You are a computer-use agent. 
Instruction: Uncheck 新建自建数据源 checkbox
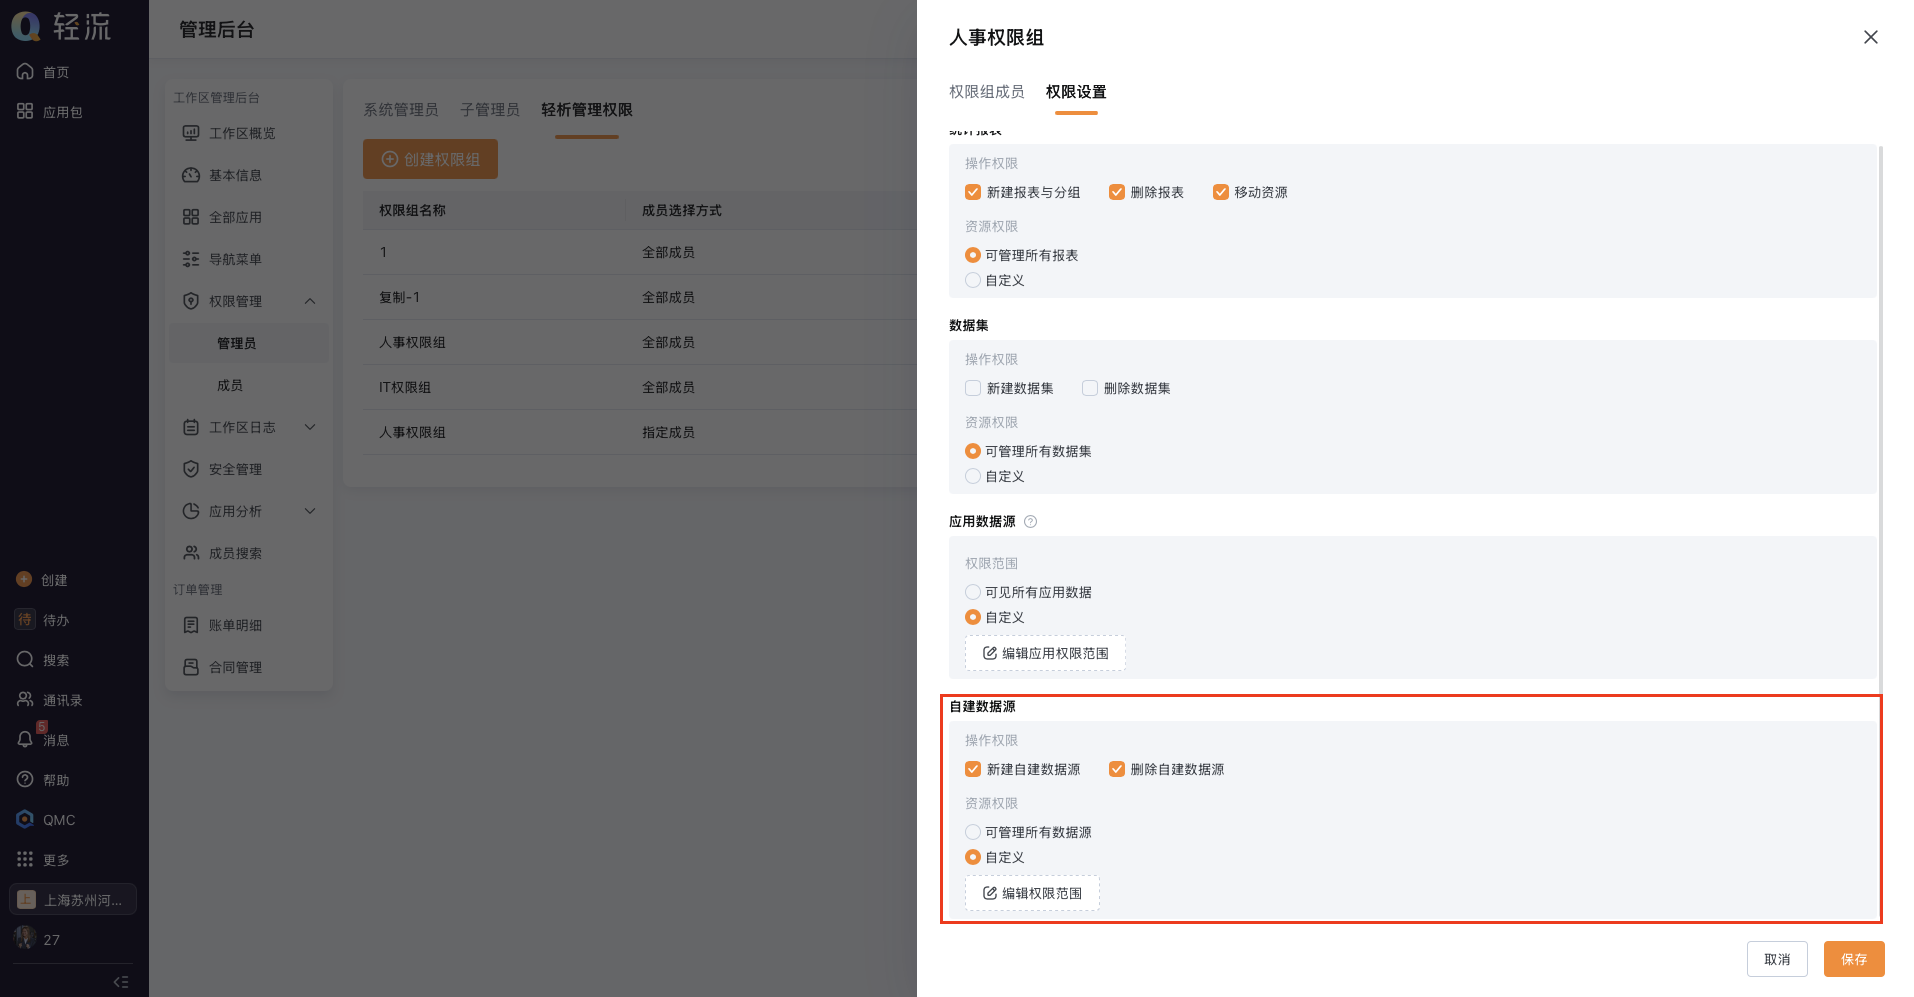[x=973, y=769]
